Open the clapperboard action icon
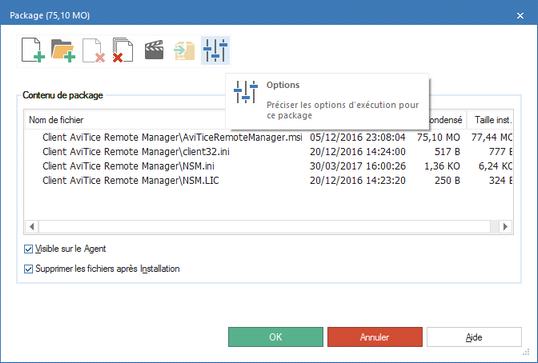The image size is (538, 363). click(154, 50)
